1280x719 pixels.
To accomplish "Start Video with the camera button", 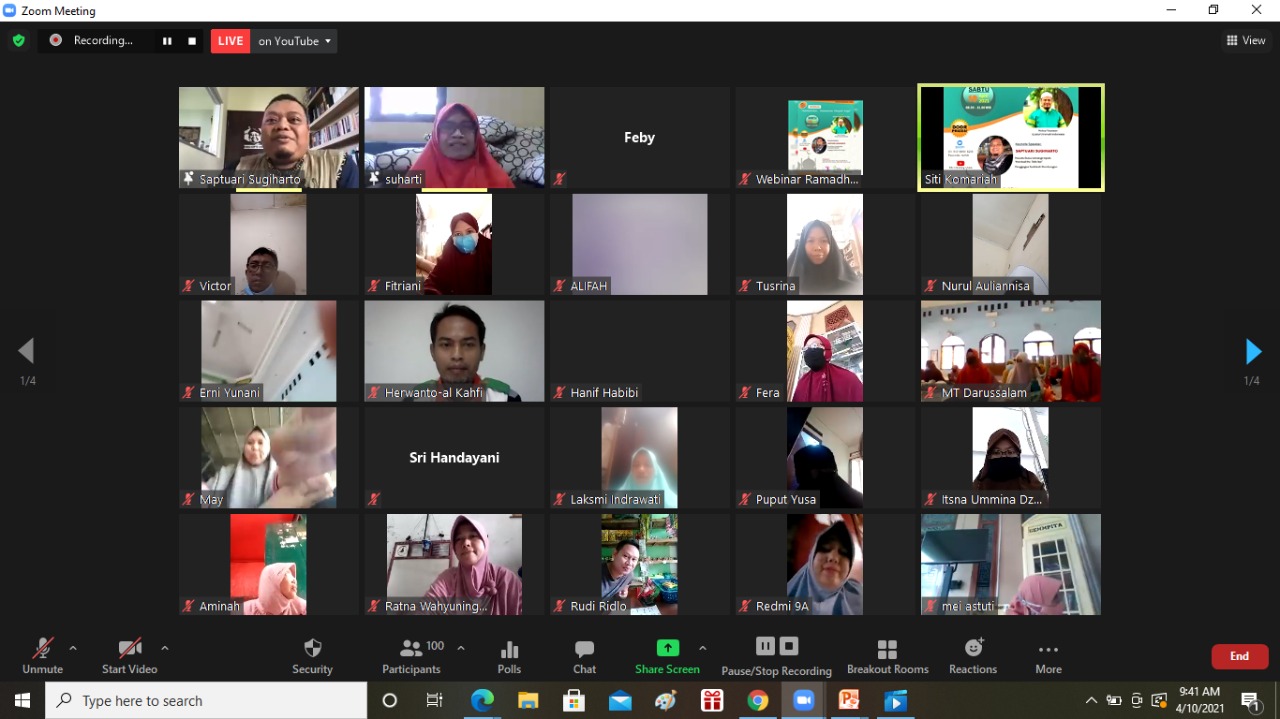I will pyautogui.click(x=129, y=656).
